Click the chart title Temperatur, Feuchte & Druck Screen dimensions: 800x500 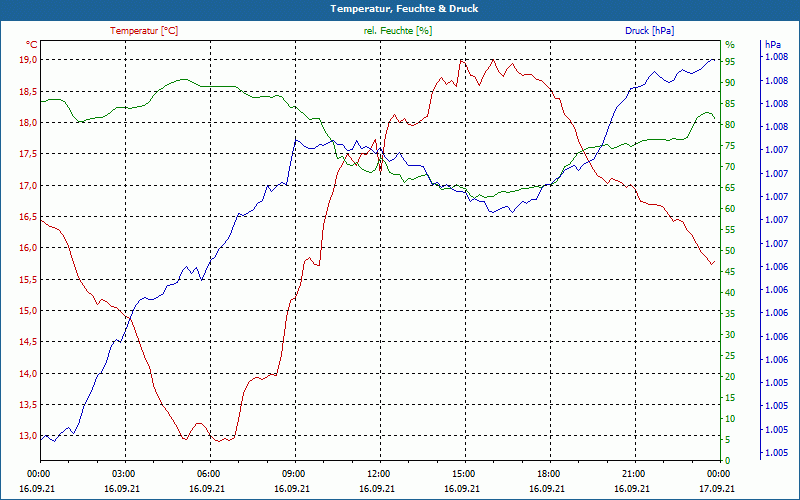pyautogui.click(x=404, y=9)
